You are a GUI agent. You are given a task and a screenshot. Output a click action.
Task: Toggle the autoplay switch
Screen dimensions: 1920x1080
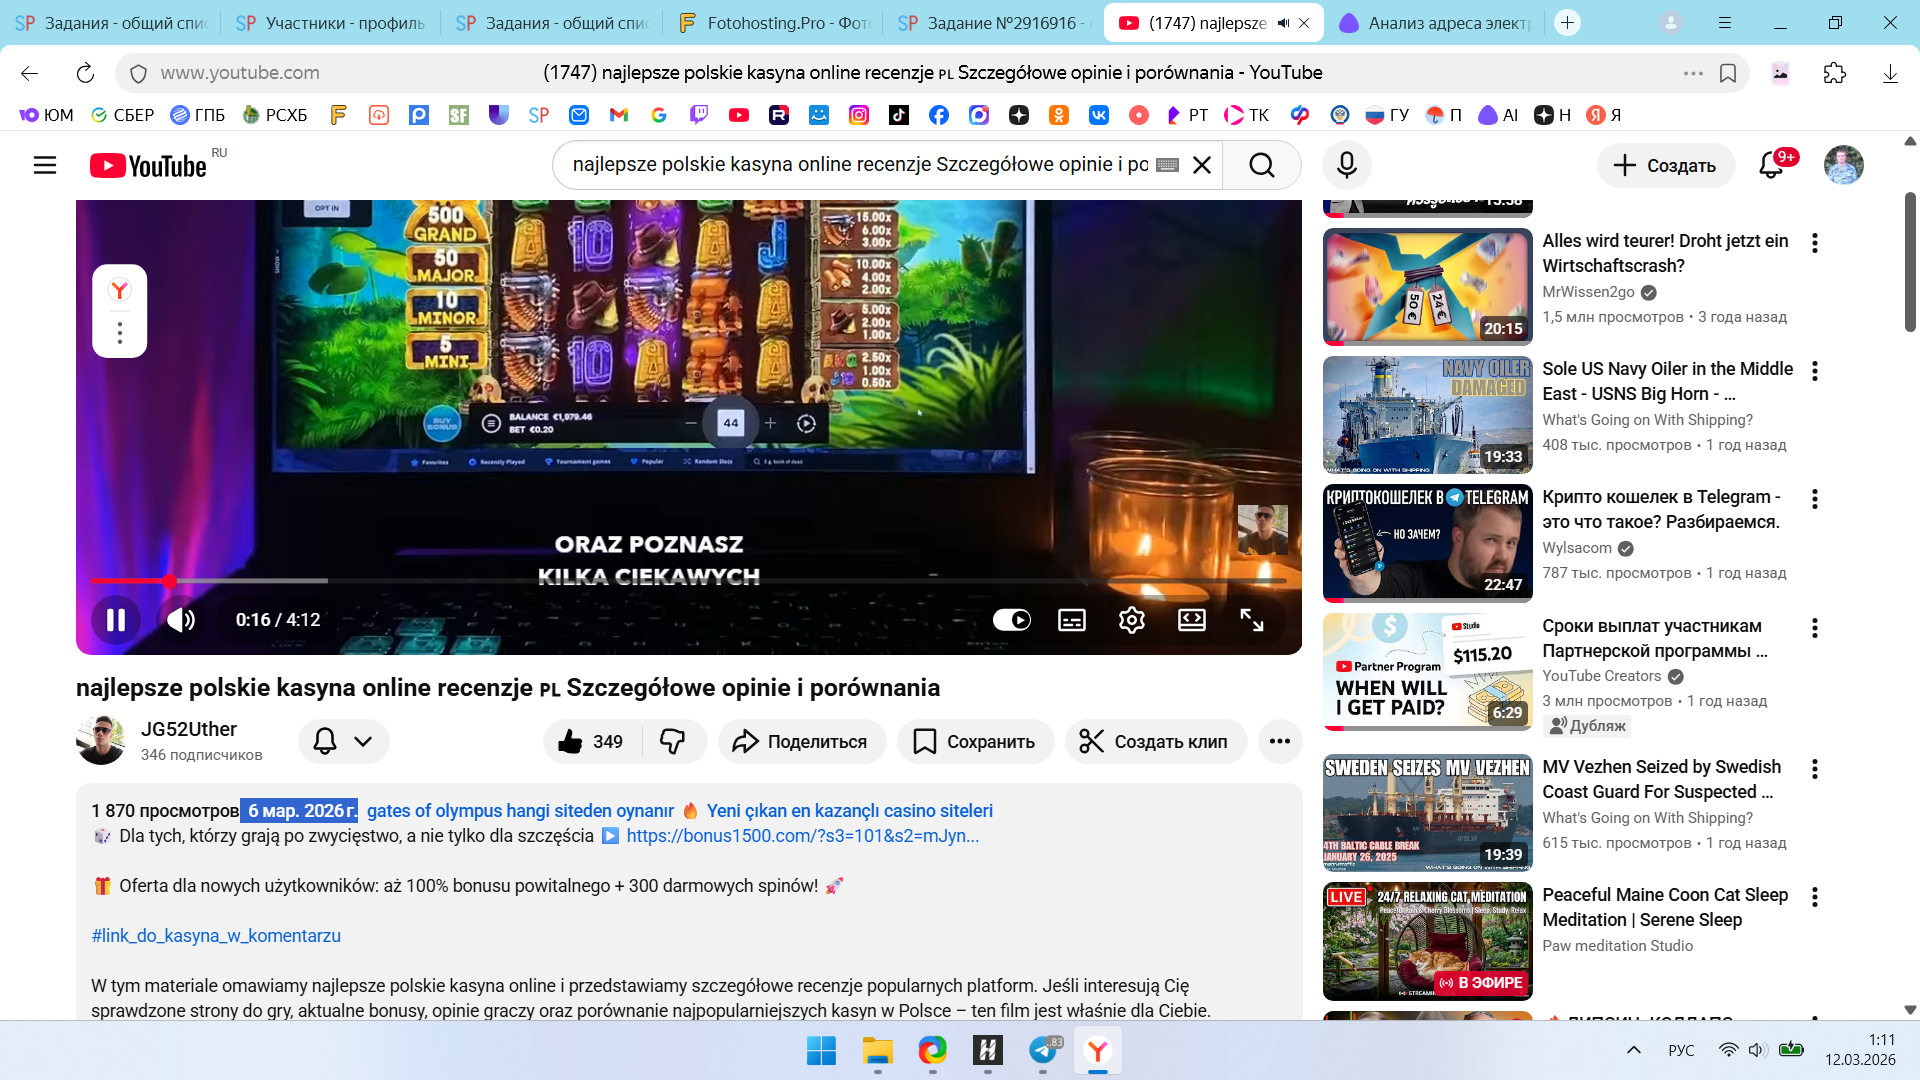(x=1011, y=620)
